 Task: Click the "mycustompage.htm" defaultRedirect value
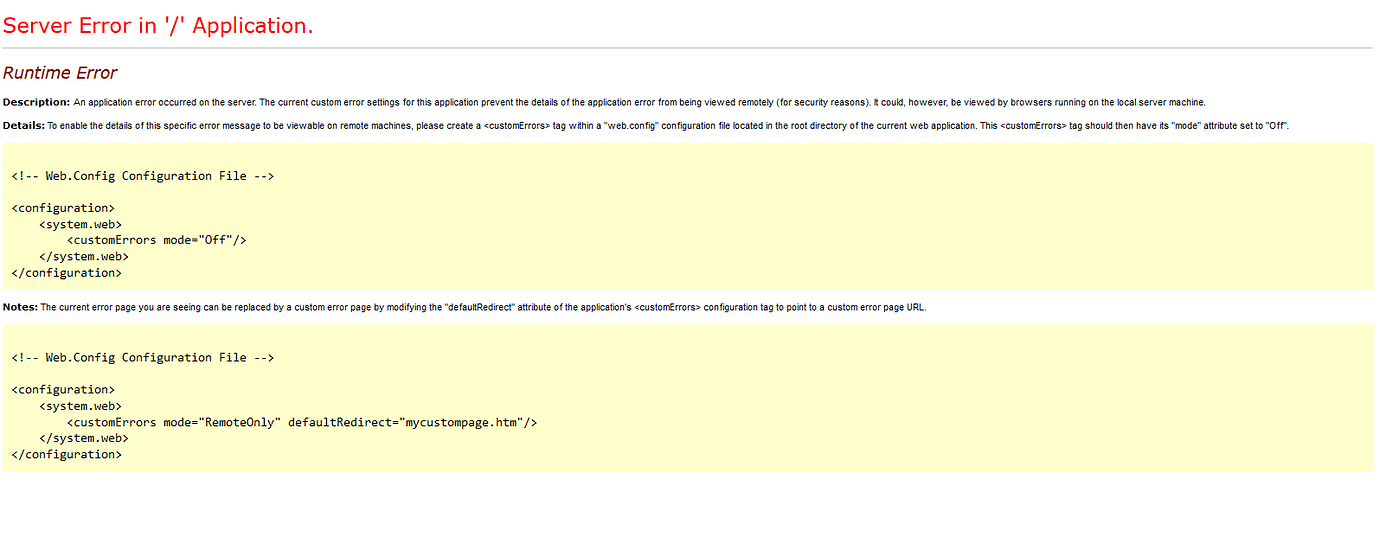coord(464,422)
